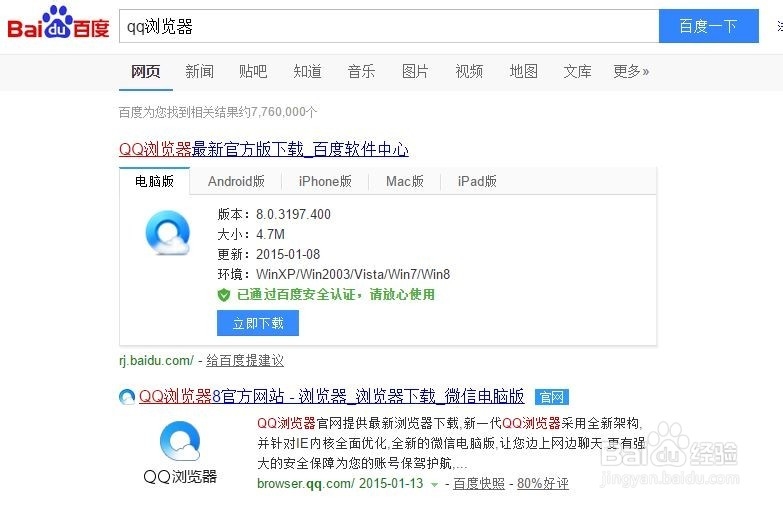783x505 pixels.
Task: Expand the arrow after browser.qq.com date
Action: (x=434, y=484)
